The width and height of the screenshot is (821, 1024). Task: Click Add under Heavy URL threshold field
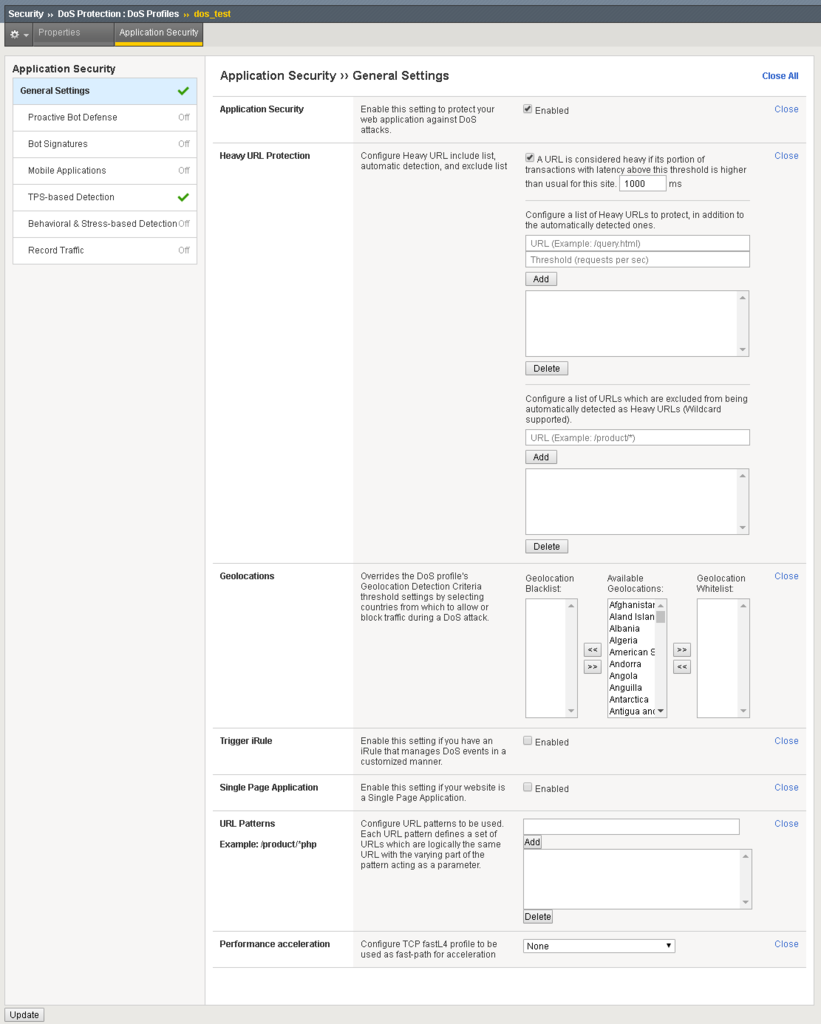coord(541,279)
